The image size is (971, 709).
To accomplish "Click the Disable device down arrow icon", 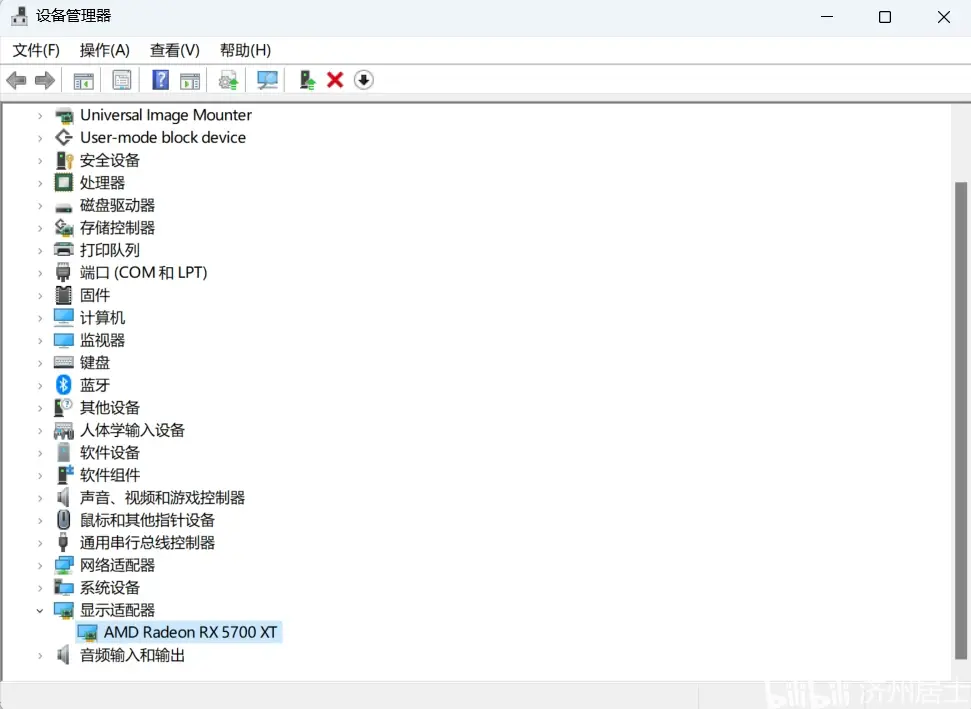I will (x=364, y=80).
